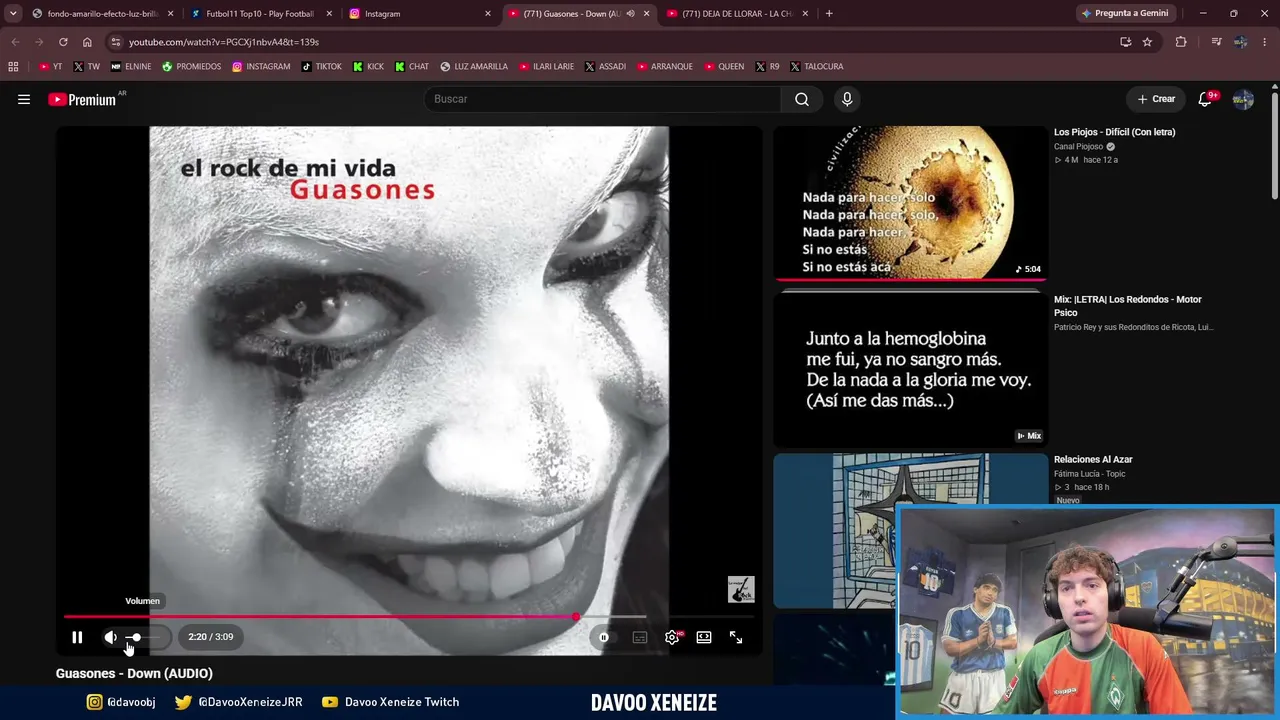The width and height of the screenshot is (1280, 720).
Task: Go to the browser home page
Action: (87, 42)
